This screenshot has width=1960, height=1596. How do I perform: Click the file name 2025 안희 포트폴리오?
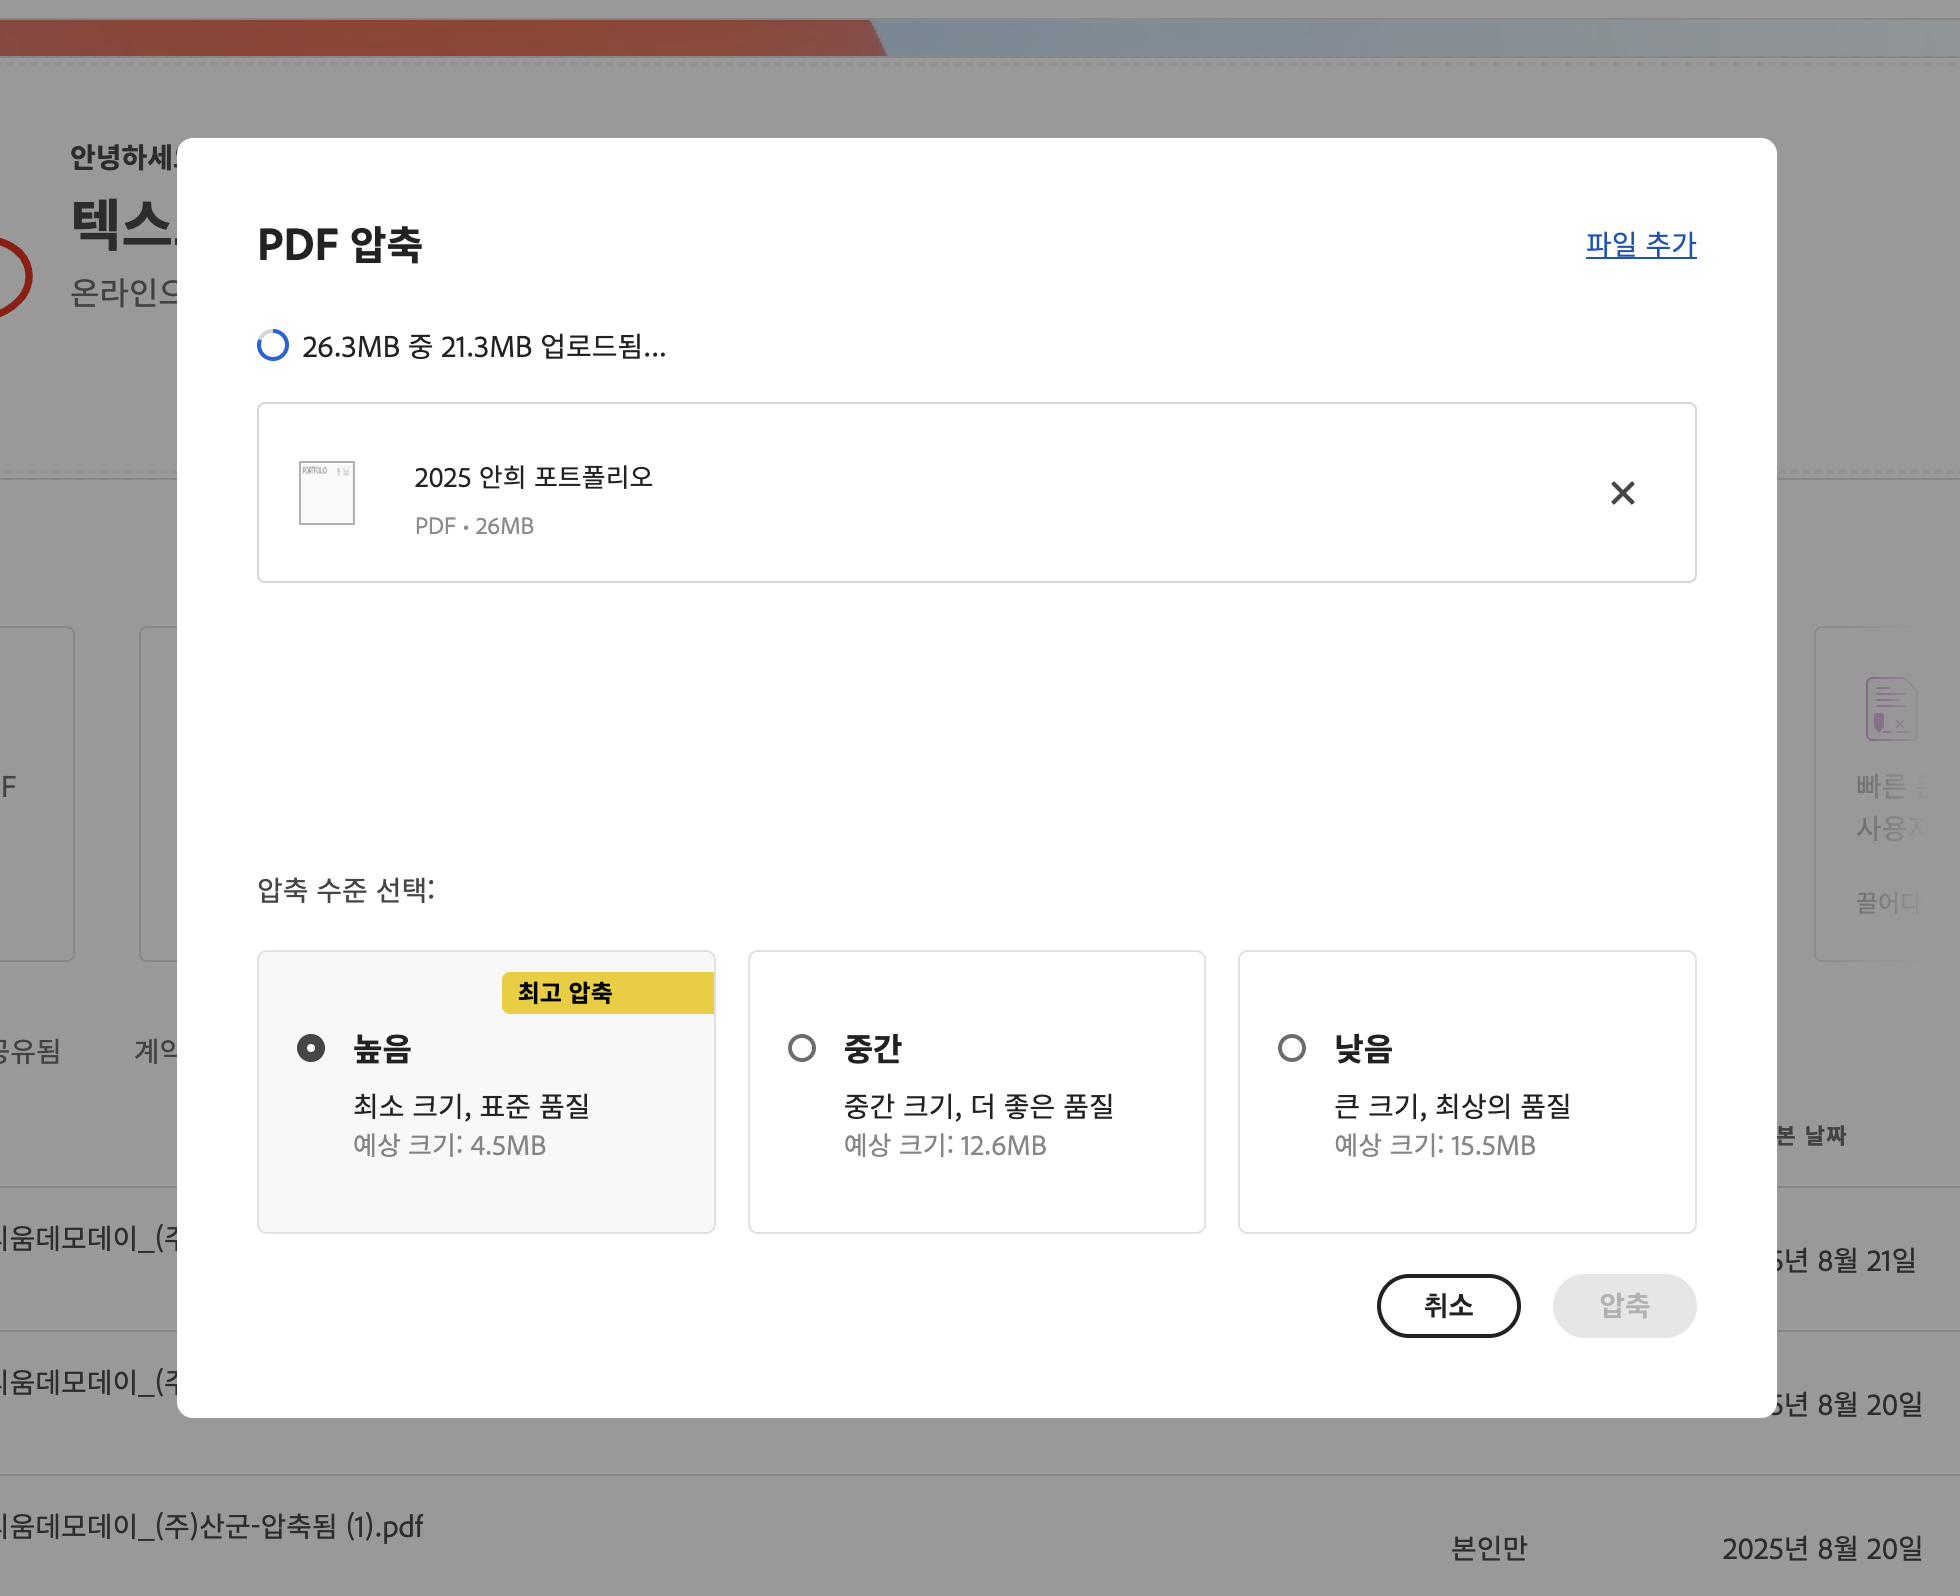pos(533,477)
